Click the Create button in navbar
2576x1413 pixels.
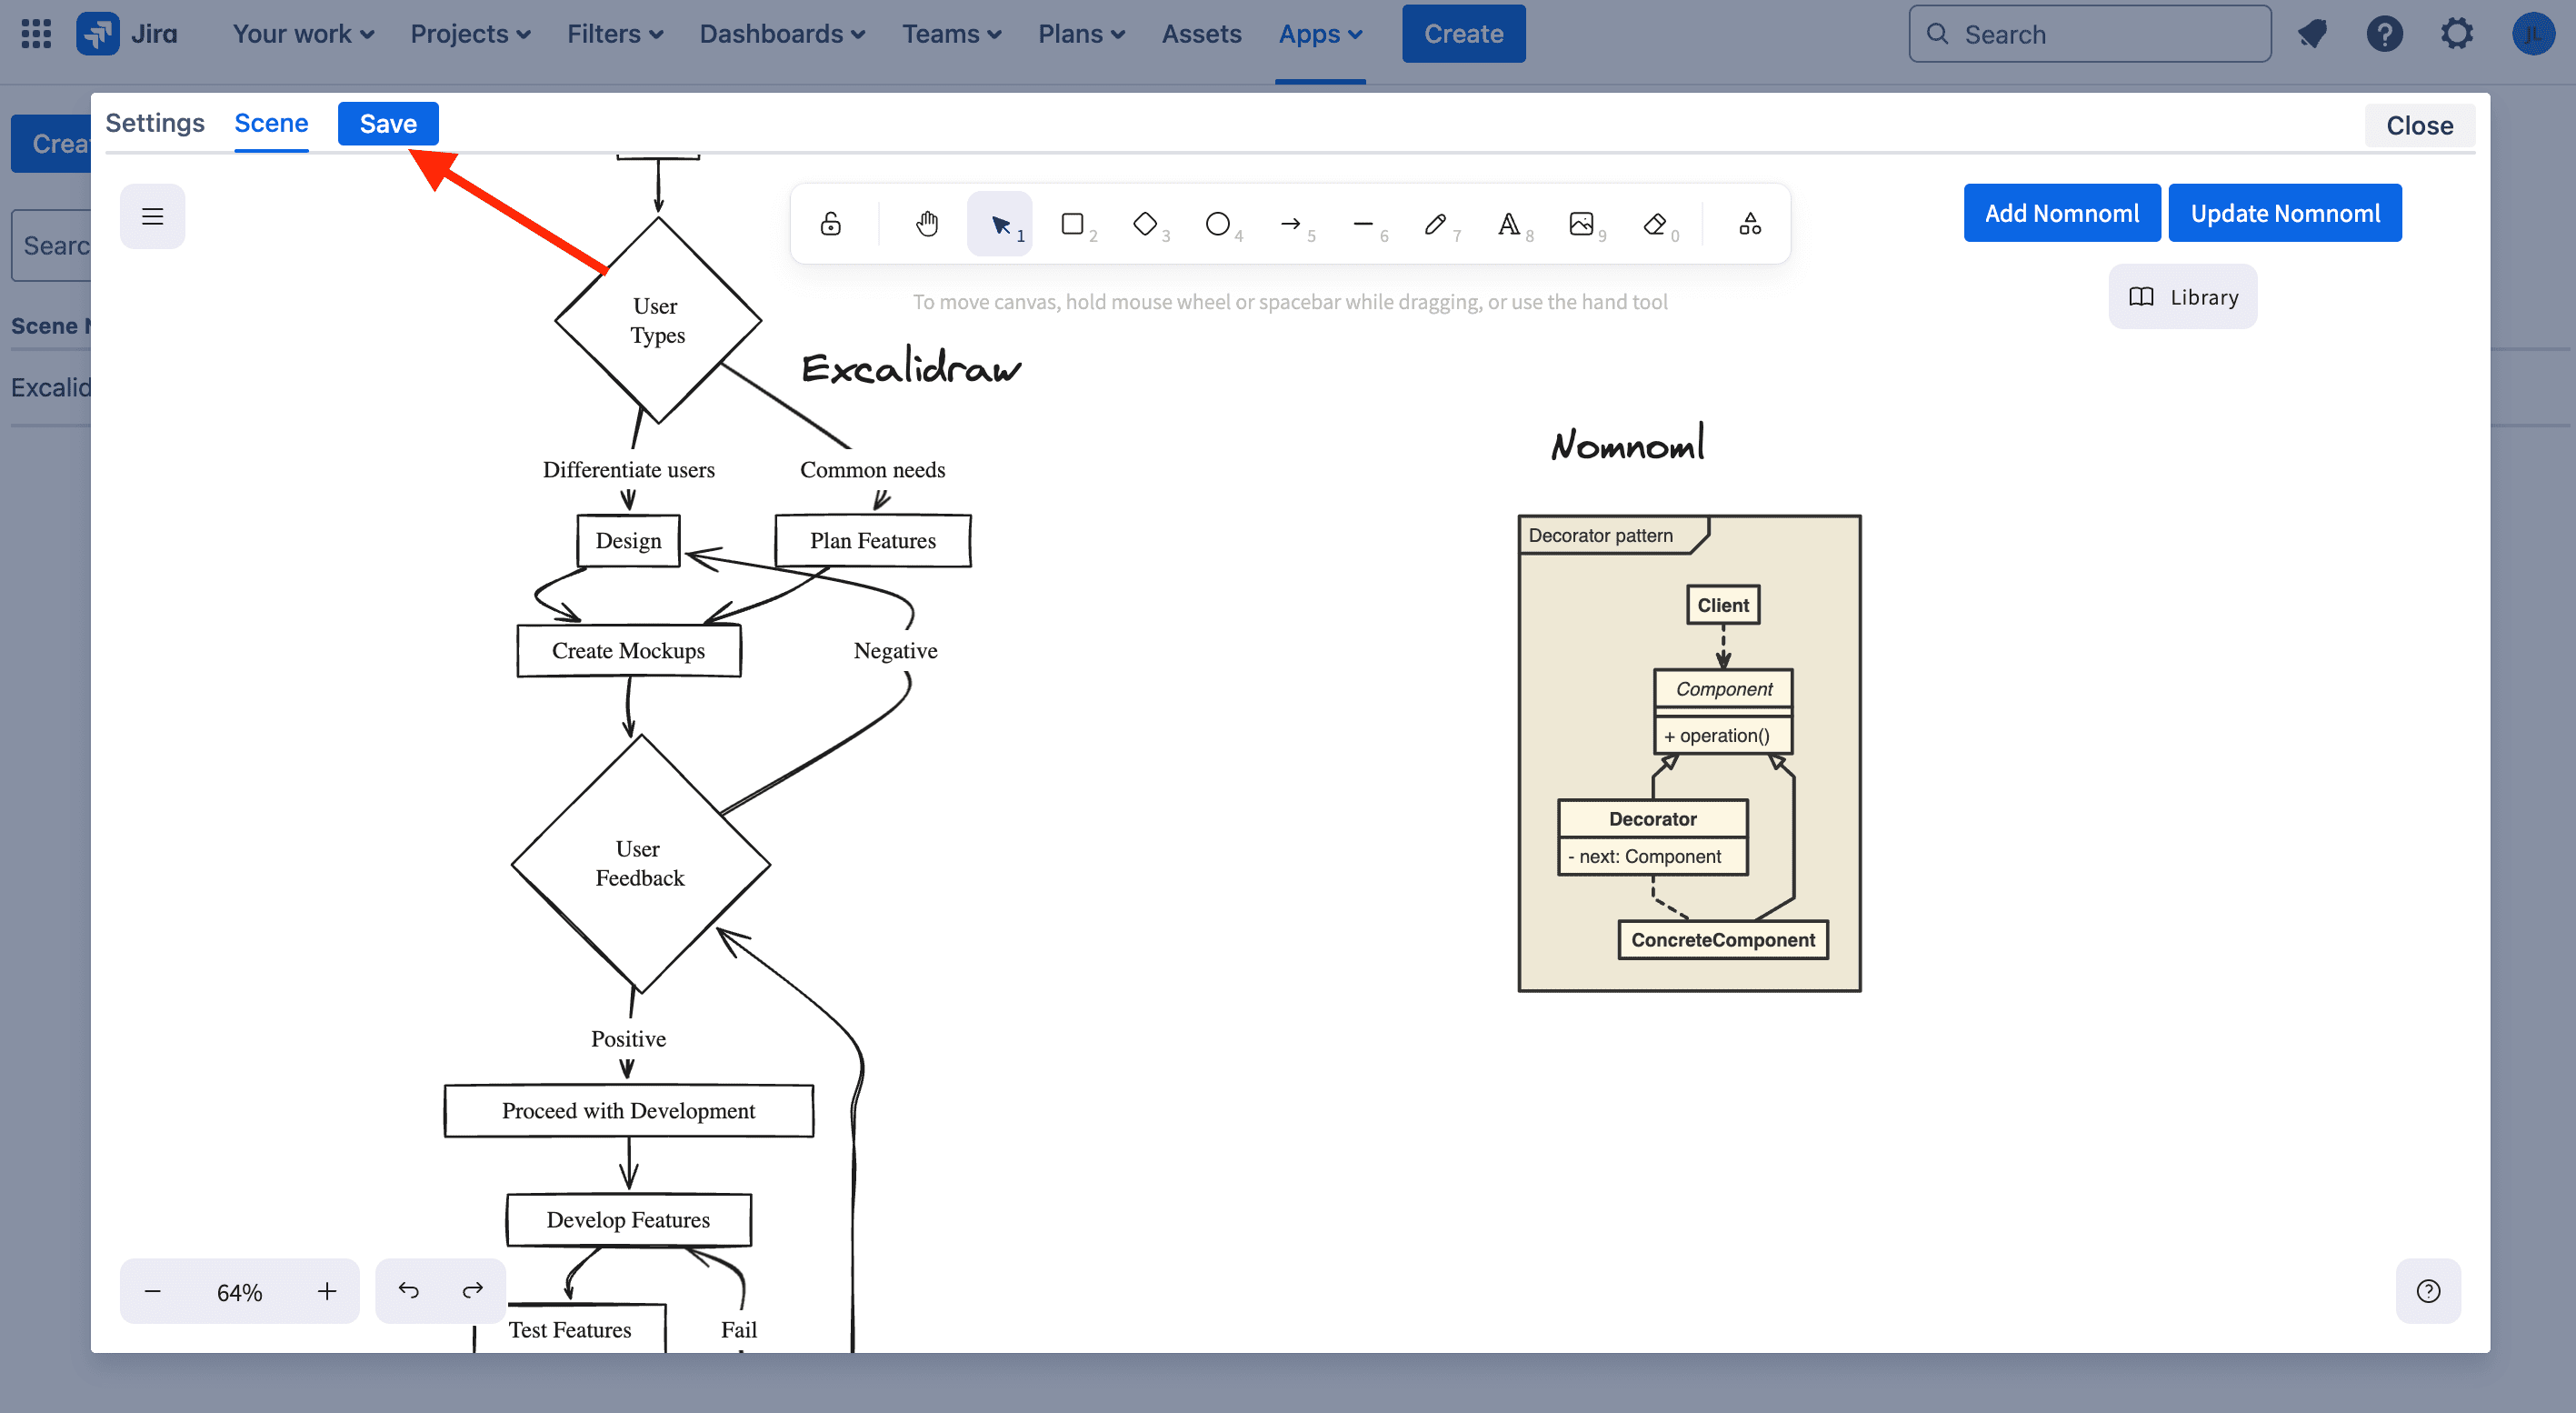point(1463,34)
